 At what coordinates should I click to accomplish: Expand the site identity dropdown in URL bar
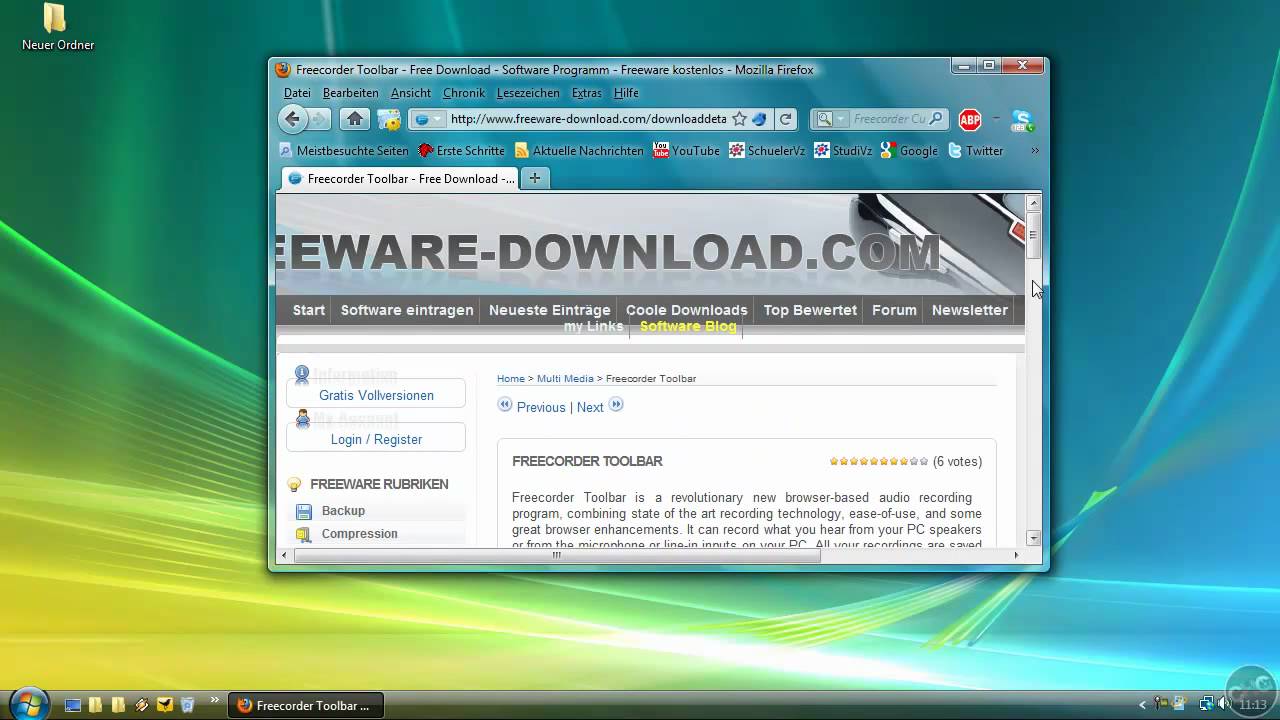coord(437,119)
